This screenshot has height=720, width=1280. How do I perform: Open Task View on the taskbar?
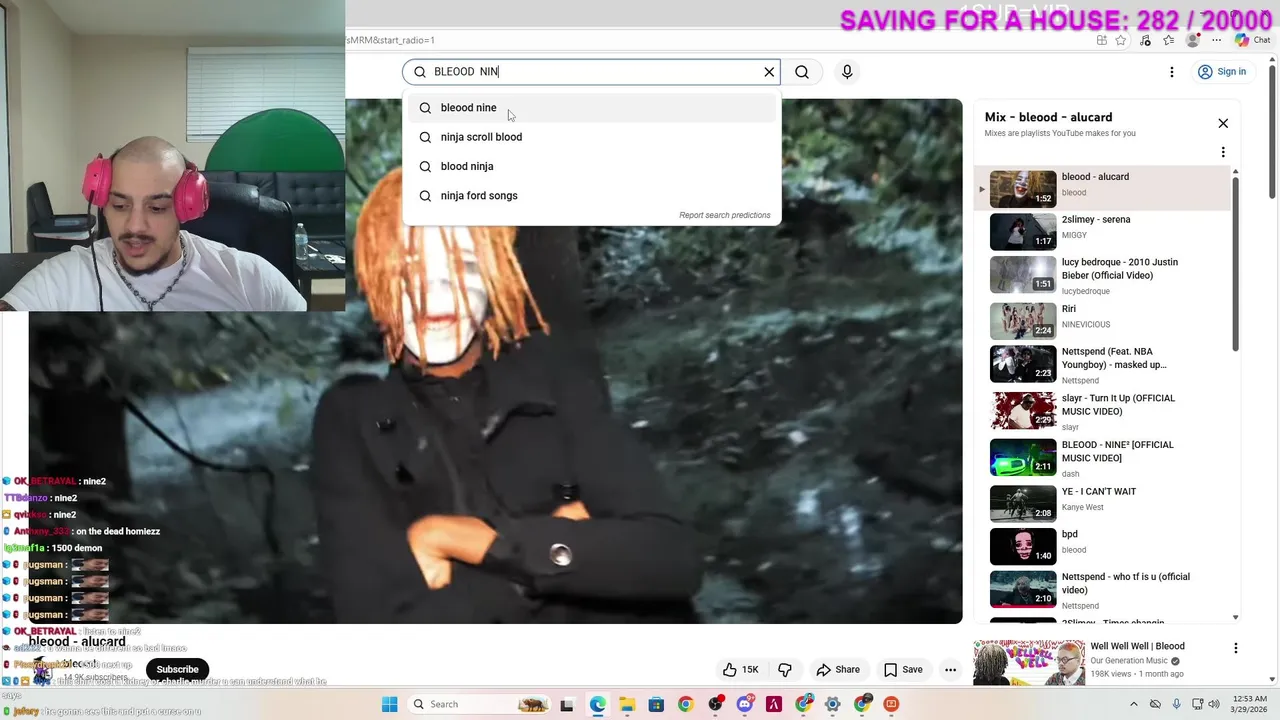click(567, 704)
